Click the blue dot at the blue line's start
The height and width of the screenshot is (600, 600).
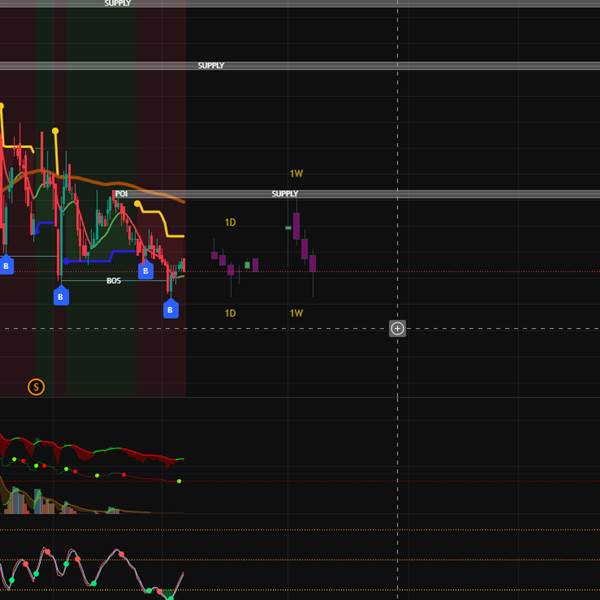click(66, 261)
